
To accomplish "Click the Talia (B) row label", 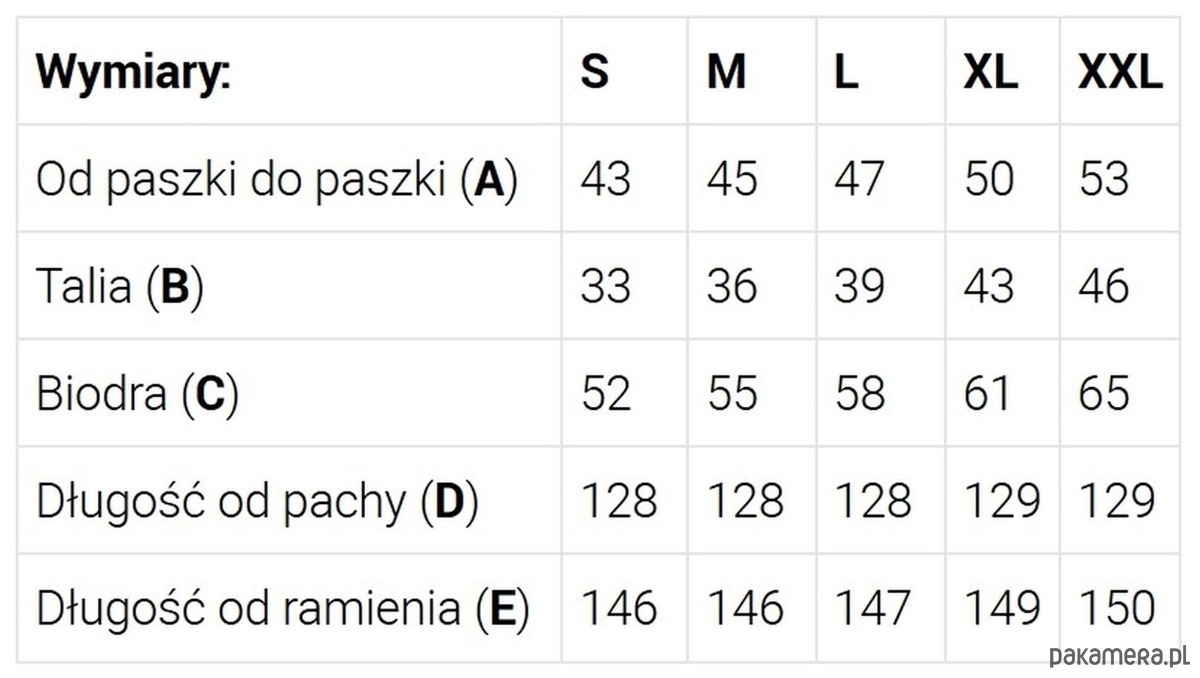I will pyautogui.click(x=120, y=287).
